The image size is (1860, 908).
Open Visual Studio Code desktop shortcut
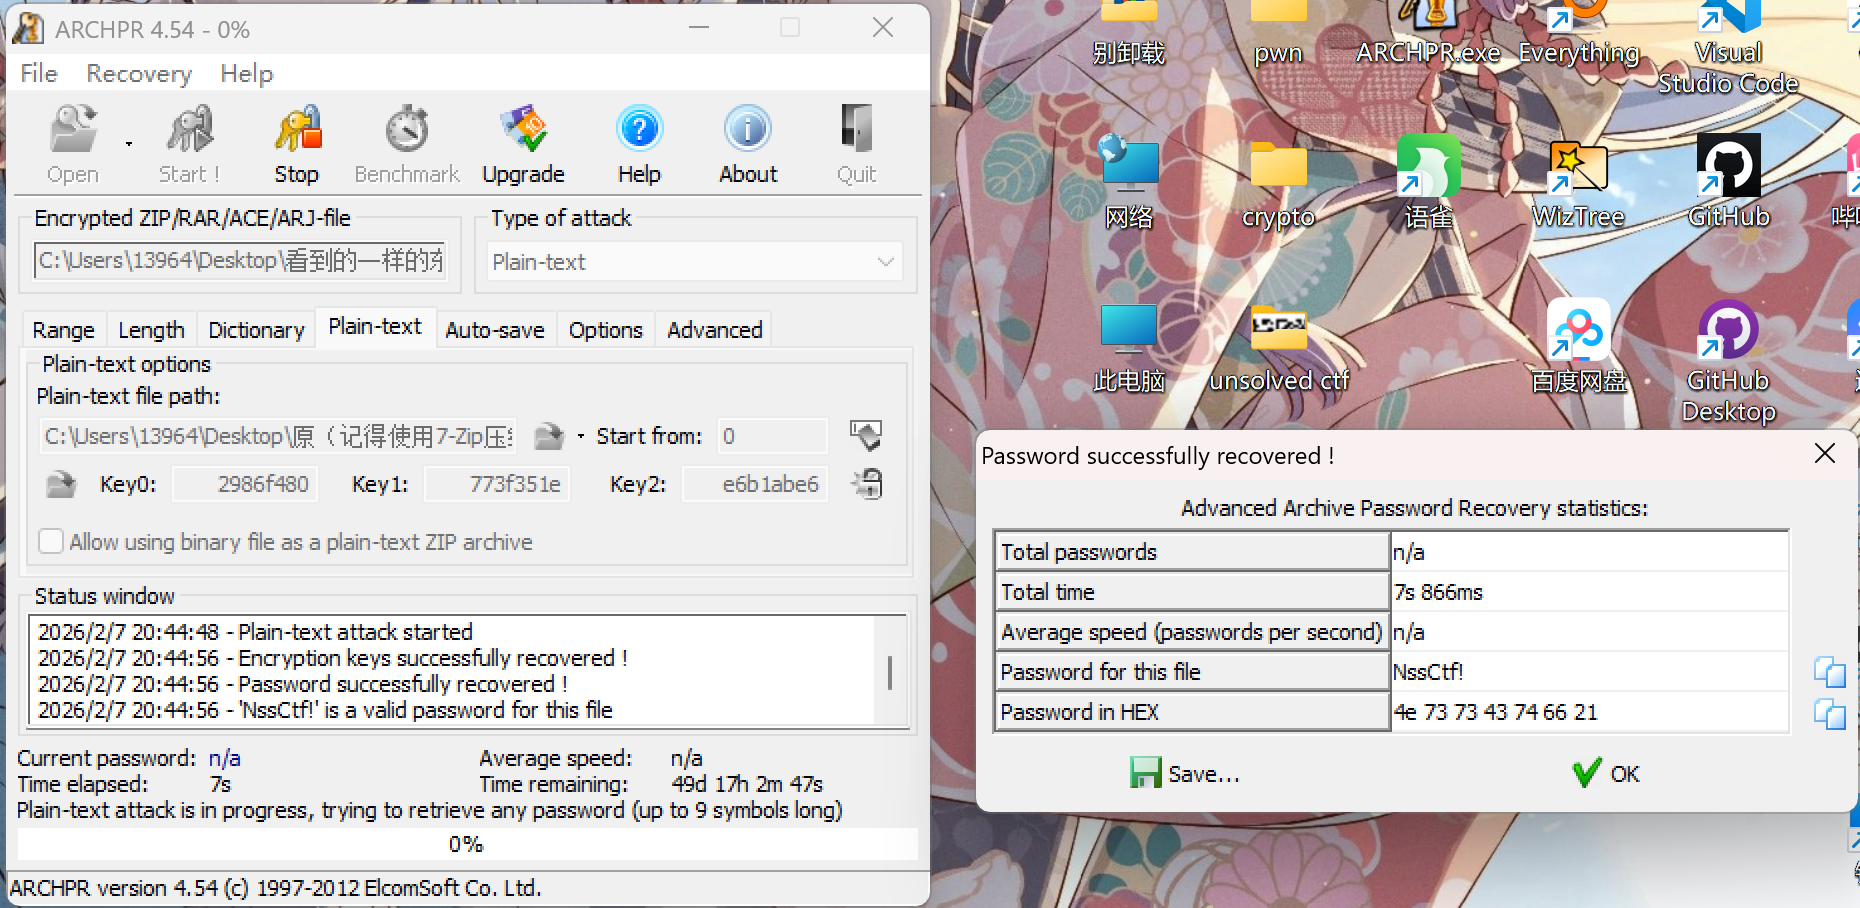click(1728, 45)
